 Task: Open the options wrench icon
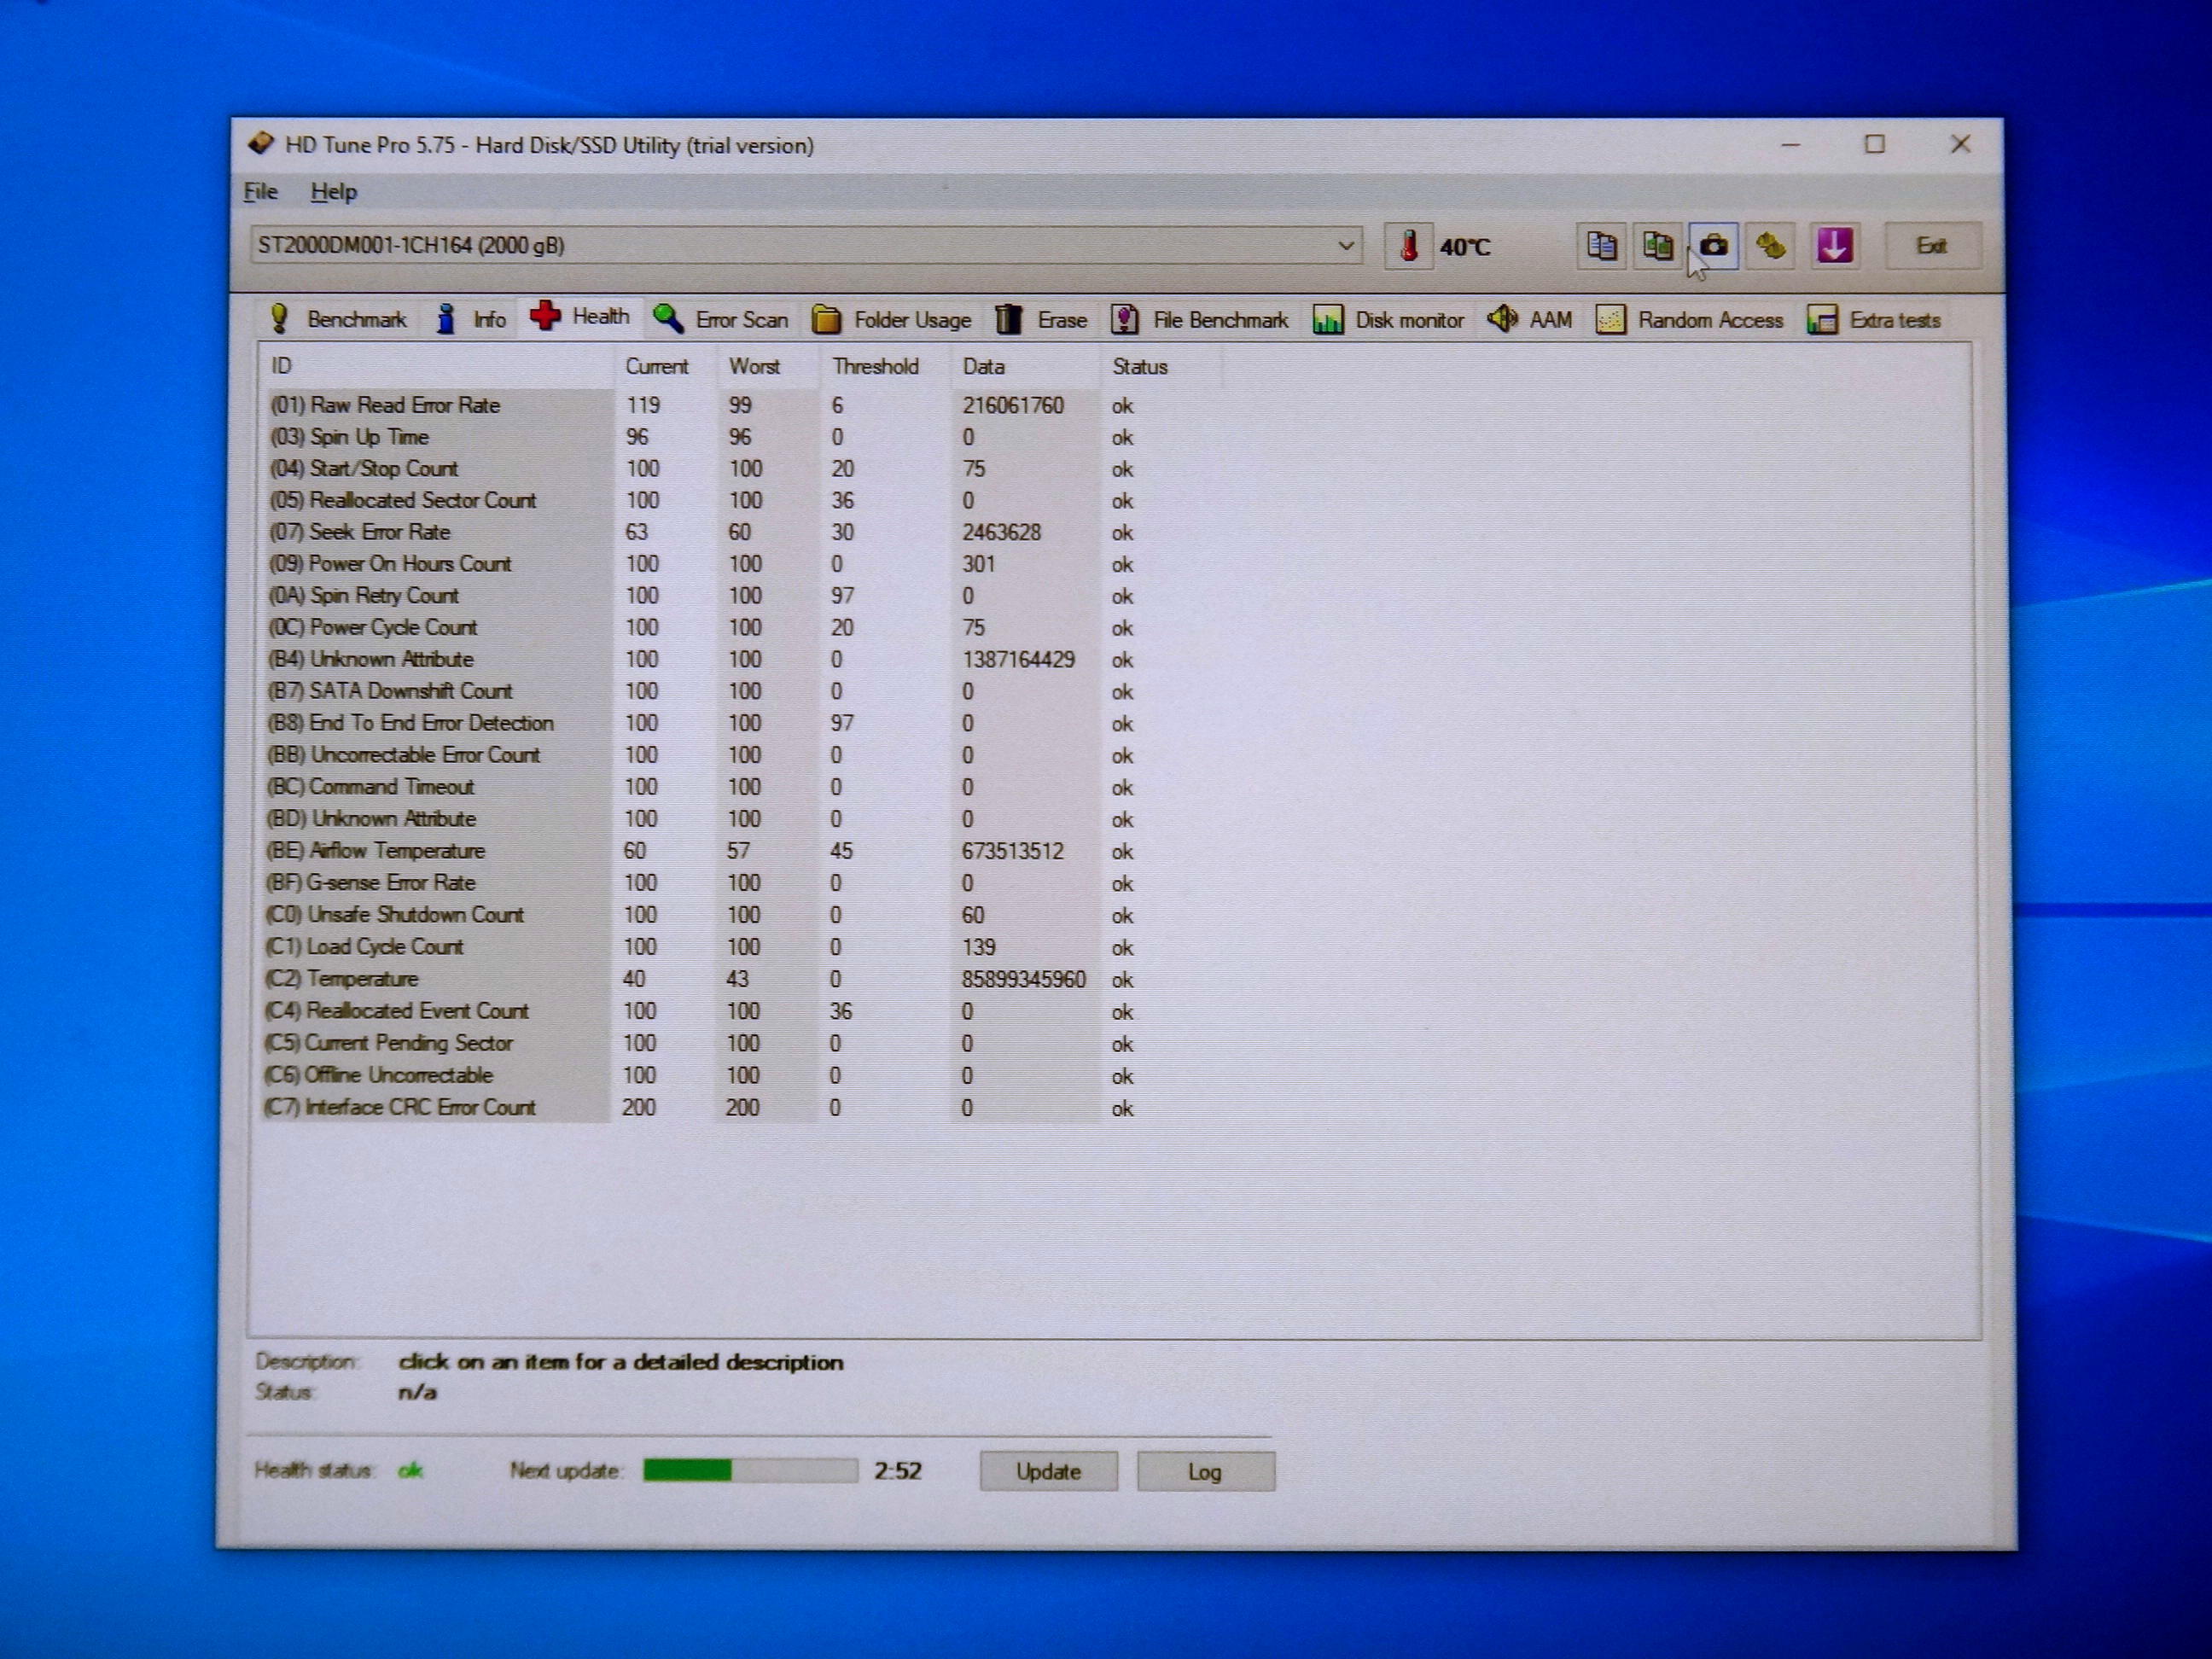pyautogui.click(x=1771, y=246)
